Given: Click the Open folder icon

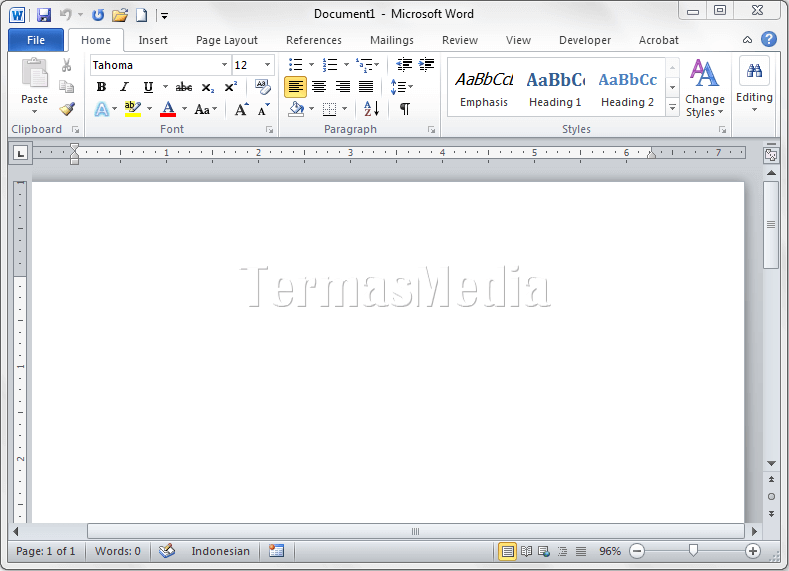Looking at the screenshot, I should tap(120, 15).
